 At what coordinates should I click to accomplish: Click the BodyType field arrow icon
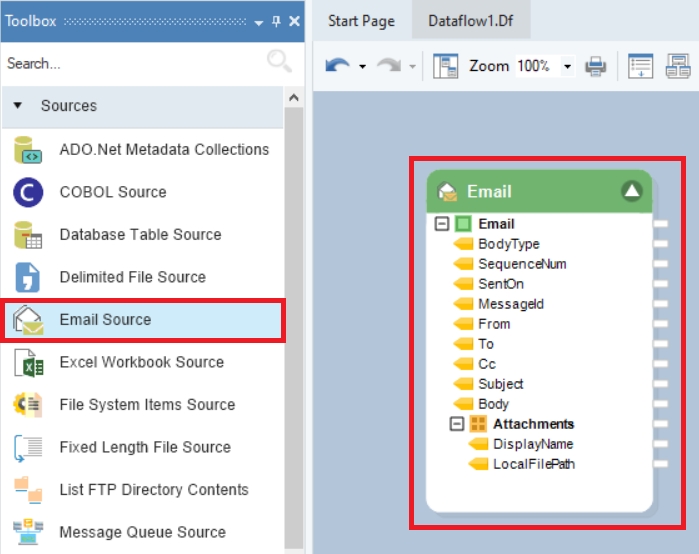[x=463, y=244]
